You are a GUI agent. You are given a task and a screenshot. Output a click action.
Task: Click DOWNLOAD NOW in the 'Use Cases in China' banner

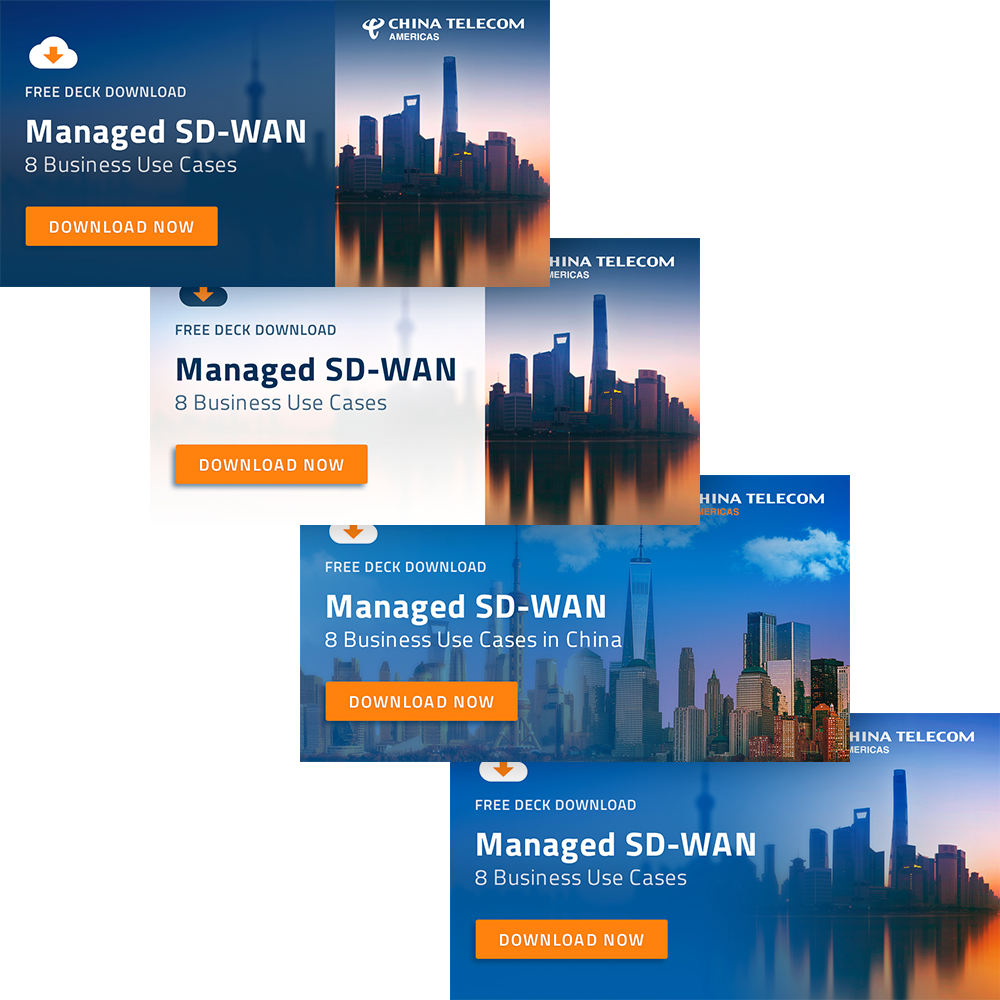pos(422,702)
